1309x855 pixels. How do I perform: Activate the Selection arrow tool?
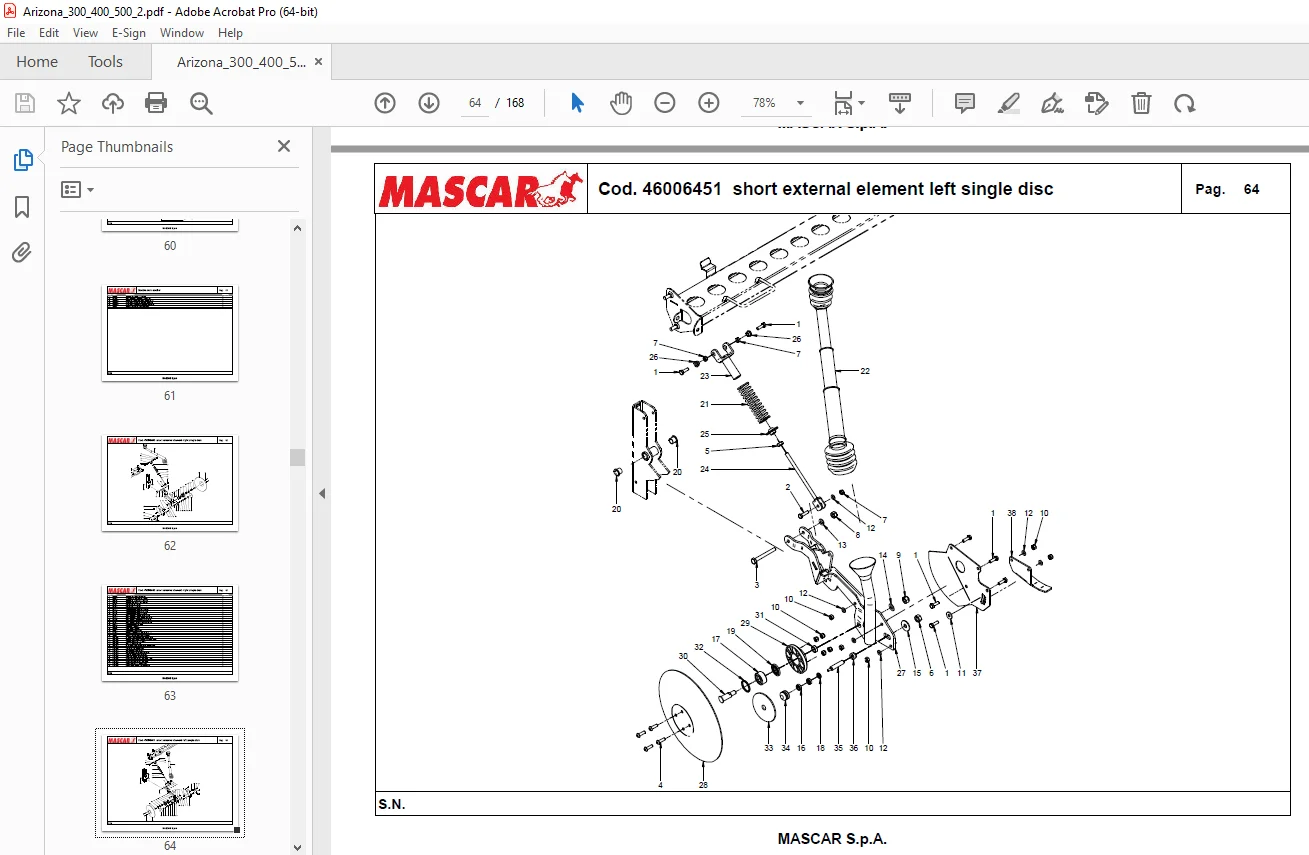coord(577,103)
